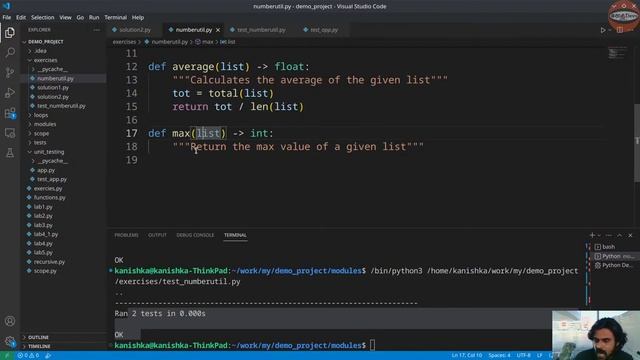Open the View menu
This screenshot has height=360, width=640.
(x=65, y=18)
